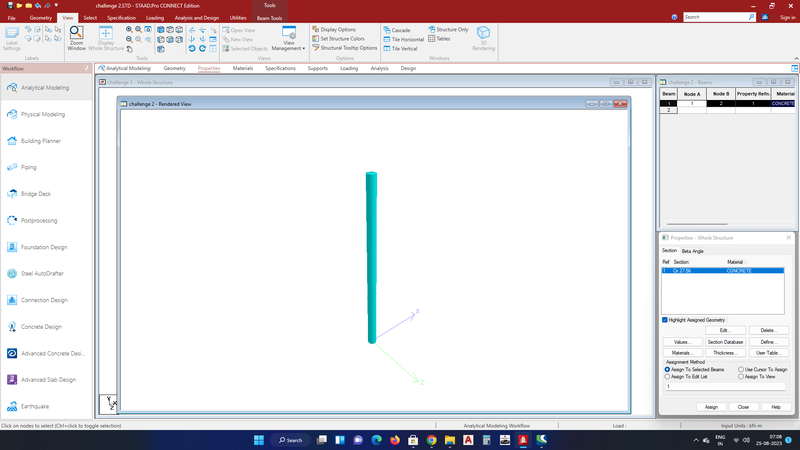This screenshot has height=450, width=800.
Task: Switch to the Beta Angle tab
Action: (x=692, y=251)
